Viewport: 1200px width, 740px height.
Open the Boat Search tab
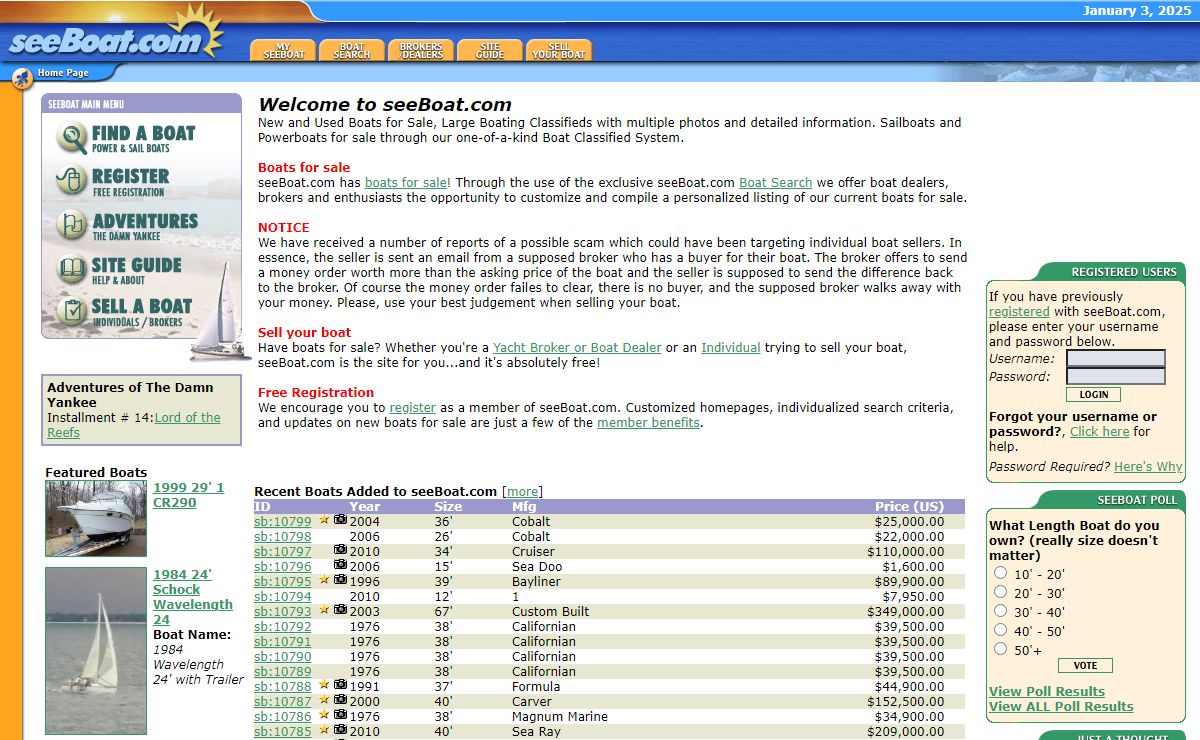coord(352,50)
